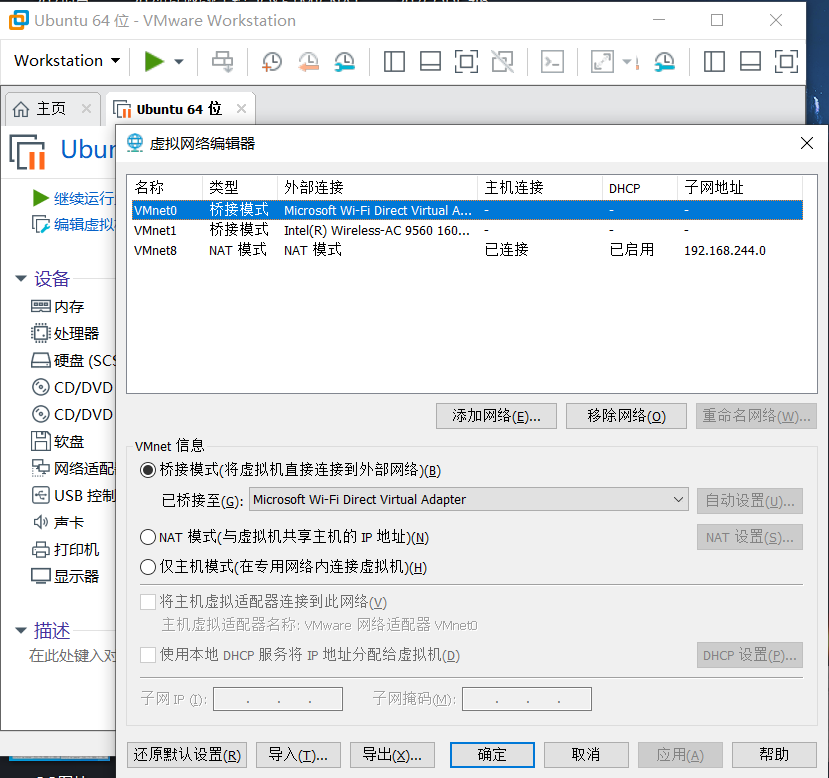Viewport: 829px width, 778px height.
Task: Click 确定 OK button
Action: click(x=492, y=755)
